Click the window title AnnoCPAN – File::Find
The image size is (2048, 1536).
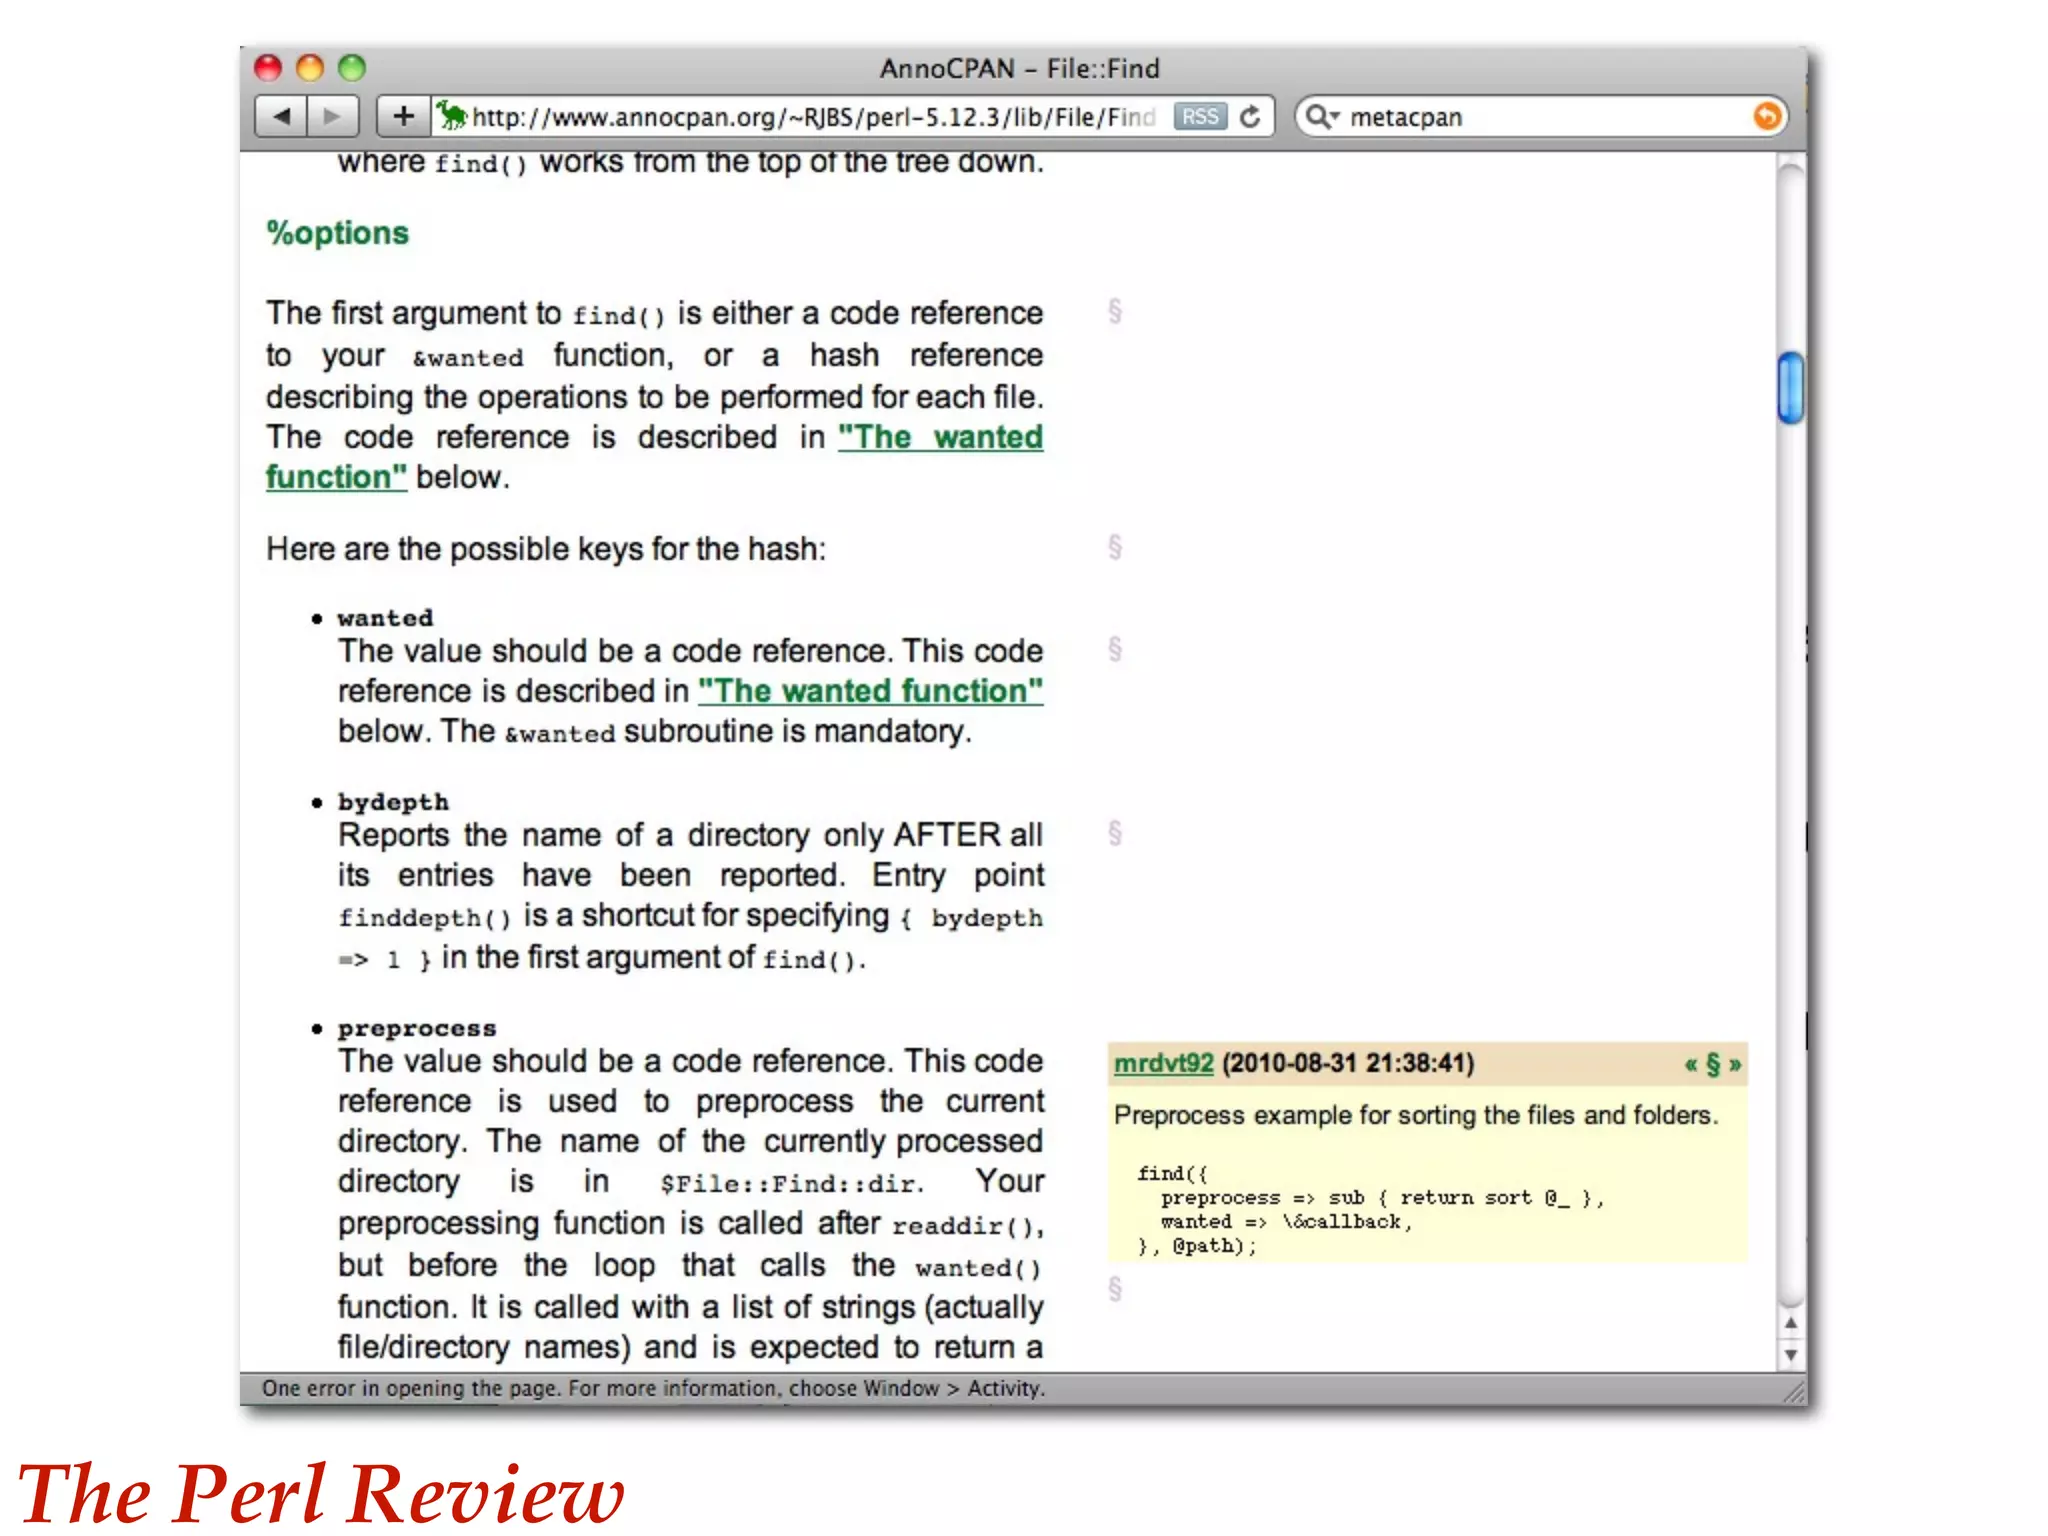1020,68
